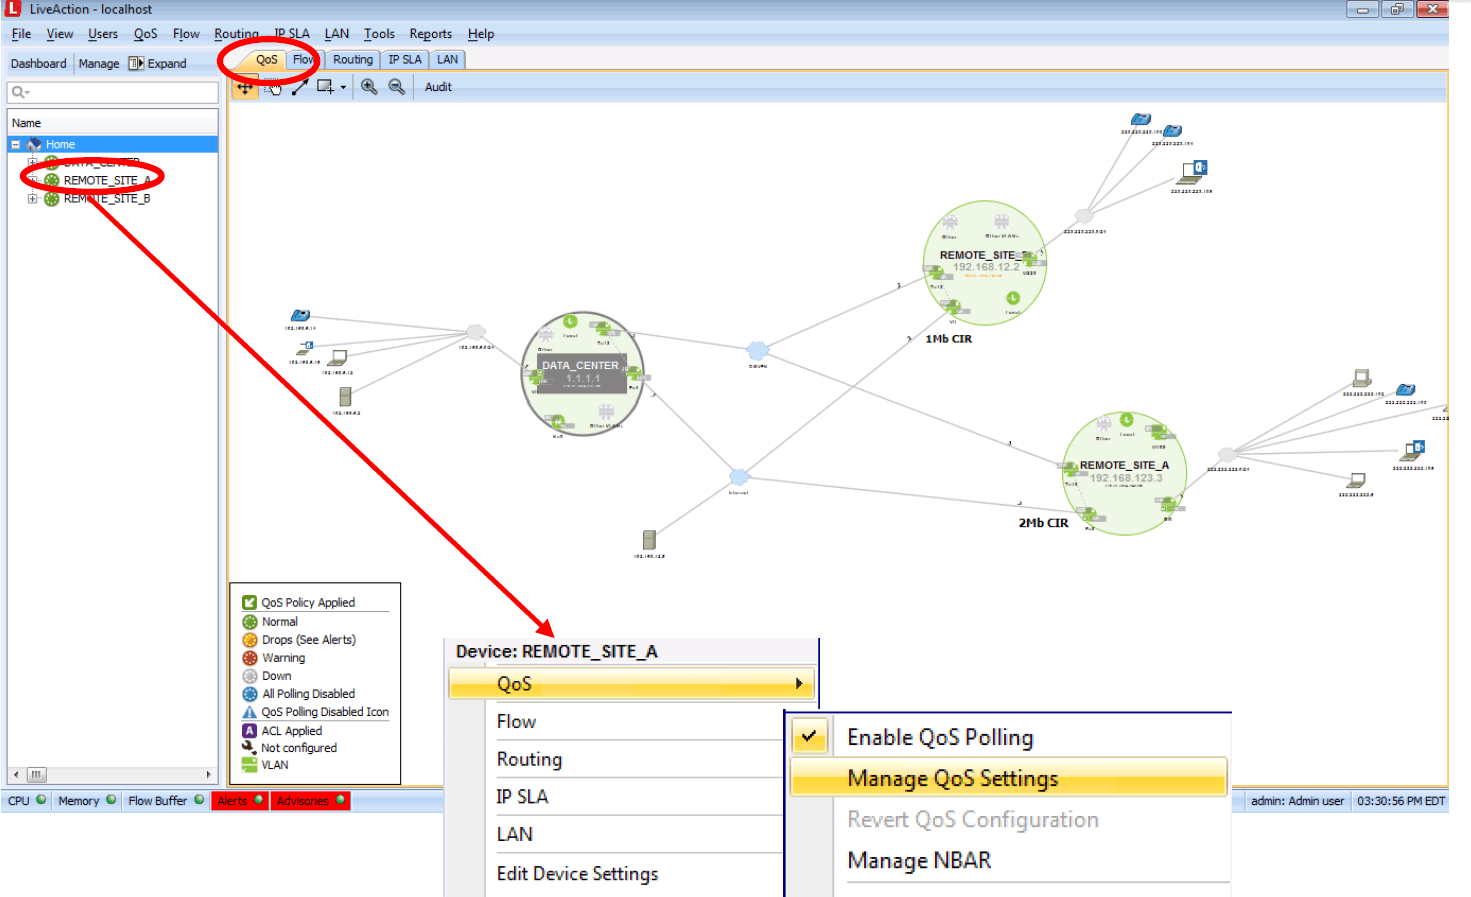Click the server icon left of DATA_CENTER
1471x897 pixels.
click(x=345, y=397)
